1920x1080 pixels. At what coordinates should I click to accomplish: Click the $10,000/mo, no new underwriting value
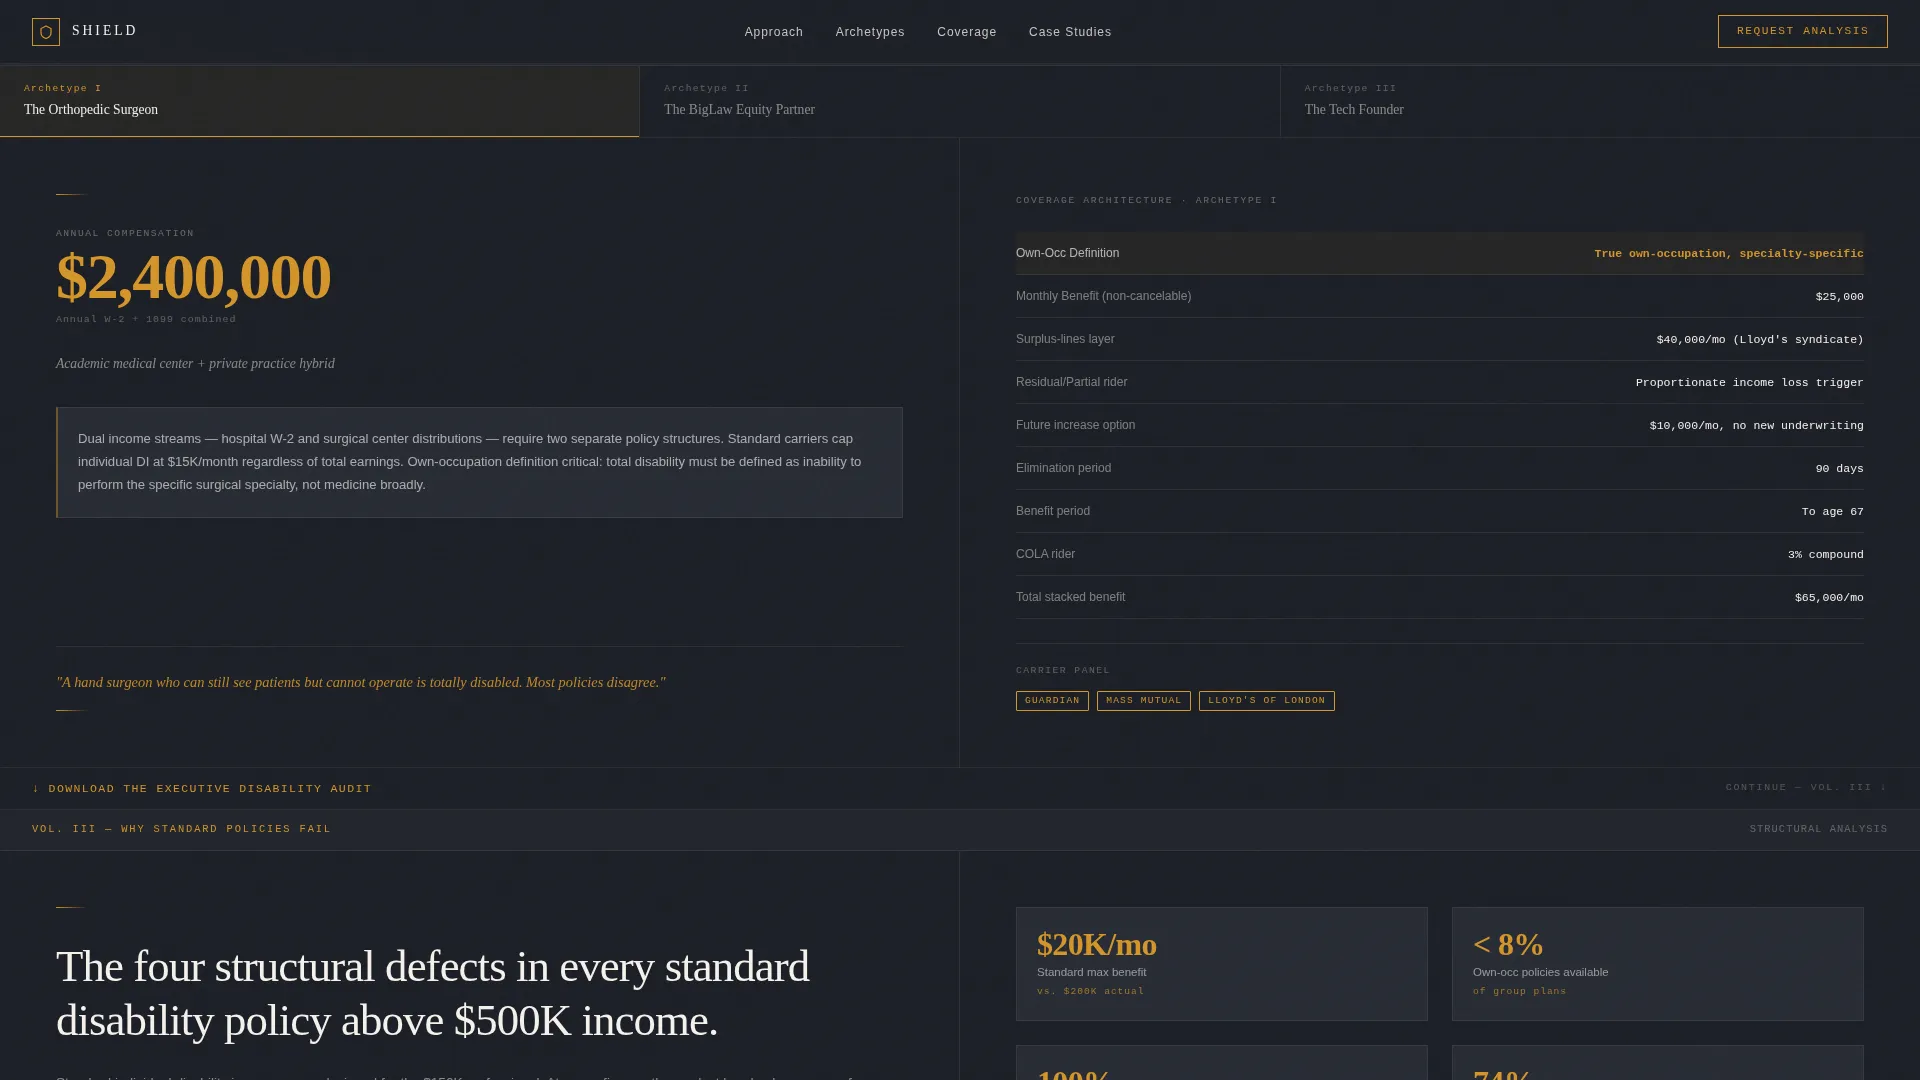(1756, 426)
